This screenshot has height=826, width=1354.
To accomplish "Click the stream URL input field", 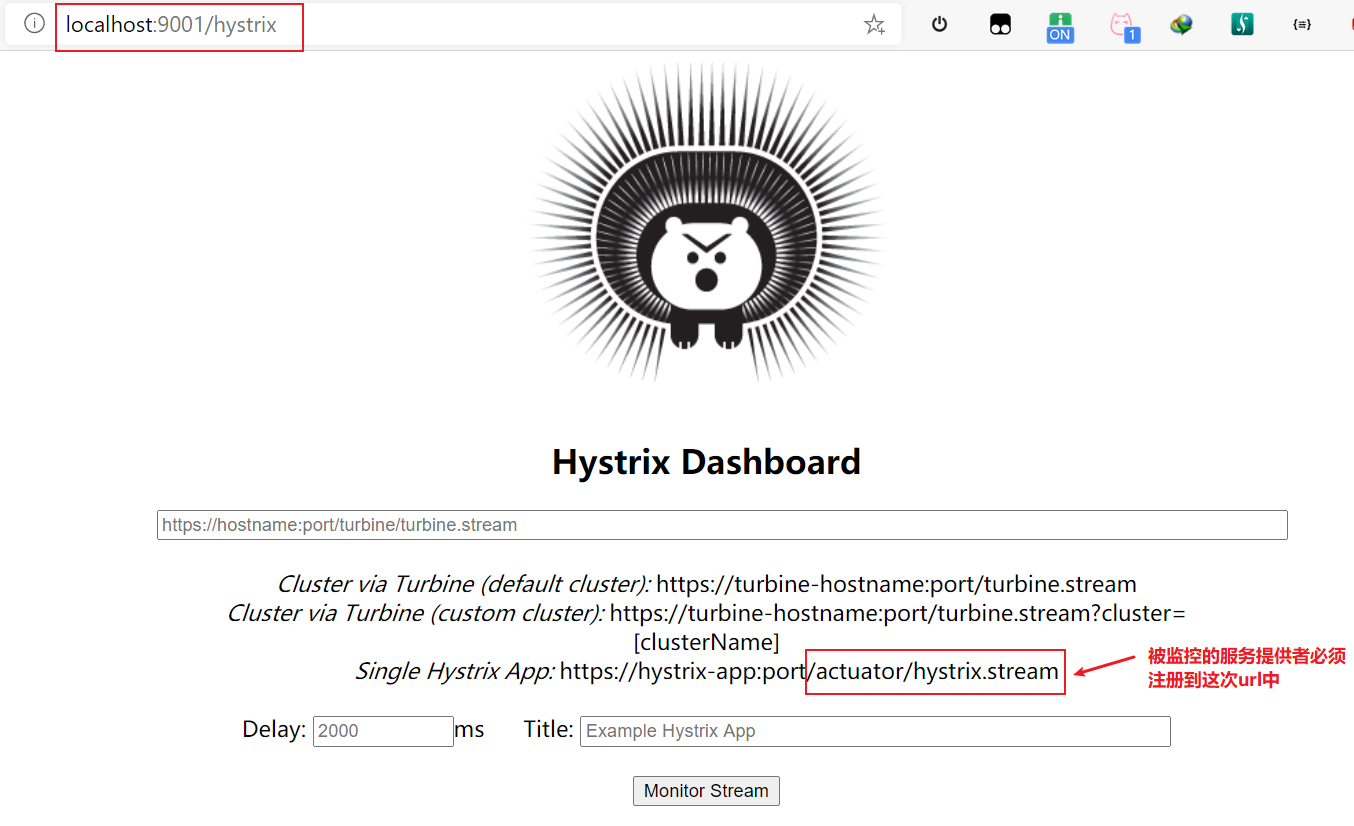I will coord(722,525).
